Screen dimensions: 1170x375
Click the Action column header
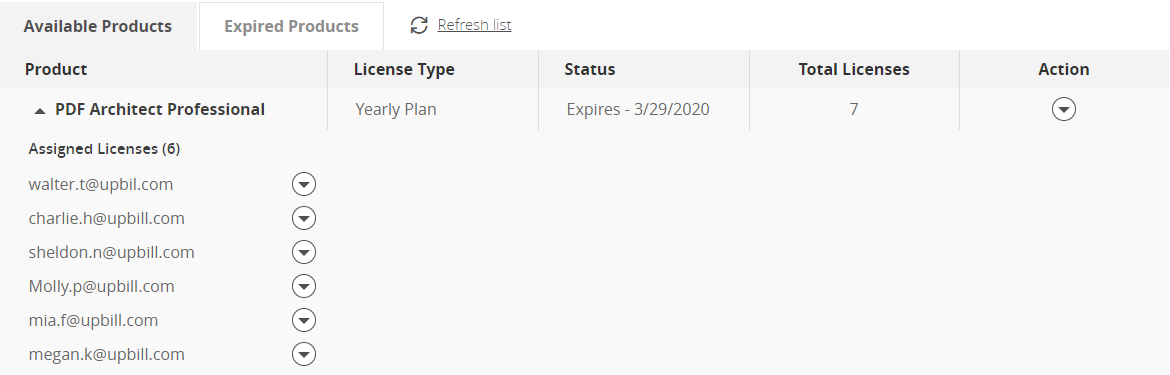1063,69
